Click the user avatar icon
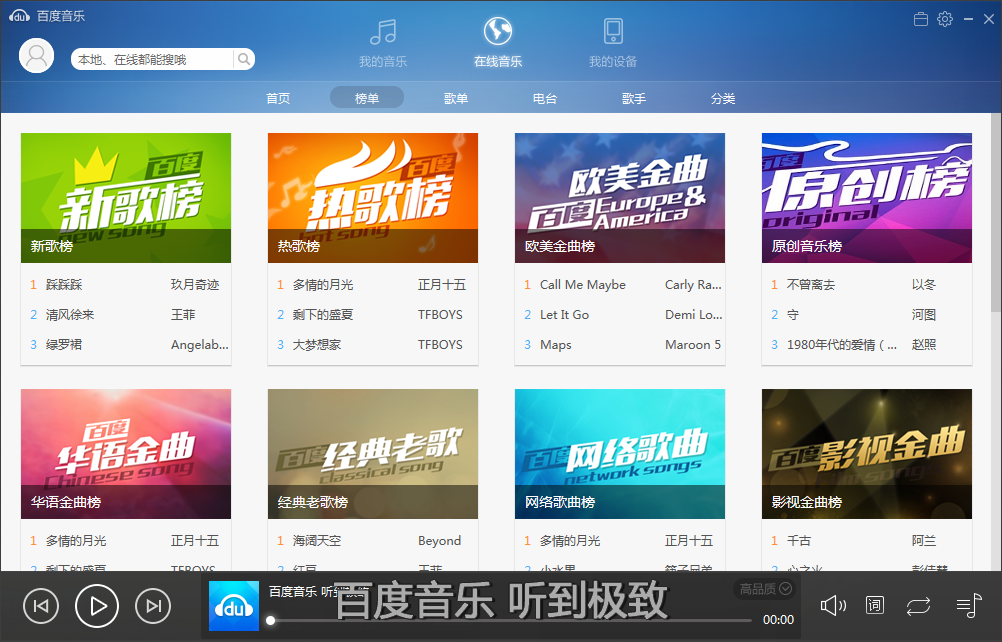 (x=37, y=56)
